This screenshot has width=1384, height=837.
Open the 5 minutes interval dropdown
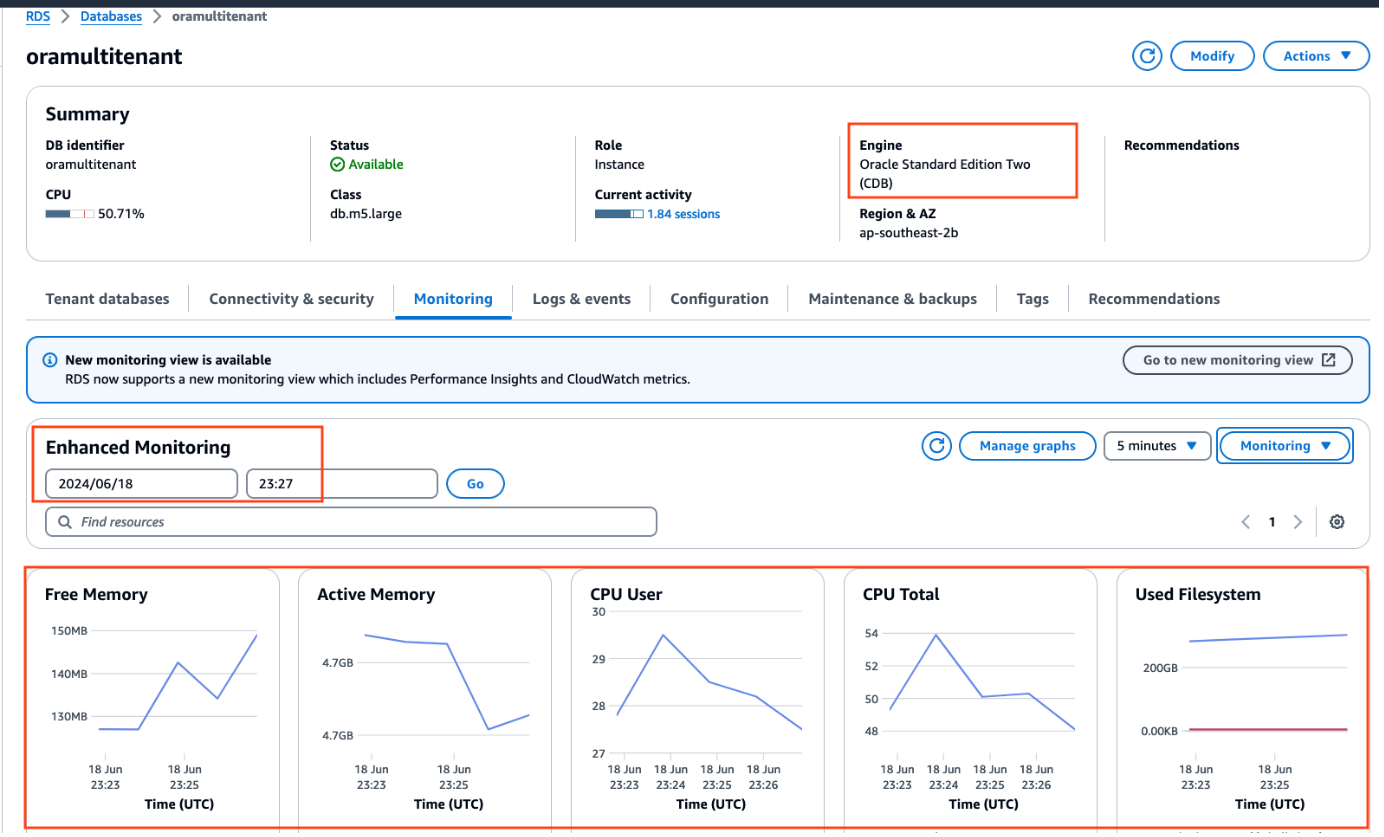coord(1157,446)
